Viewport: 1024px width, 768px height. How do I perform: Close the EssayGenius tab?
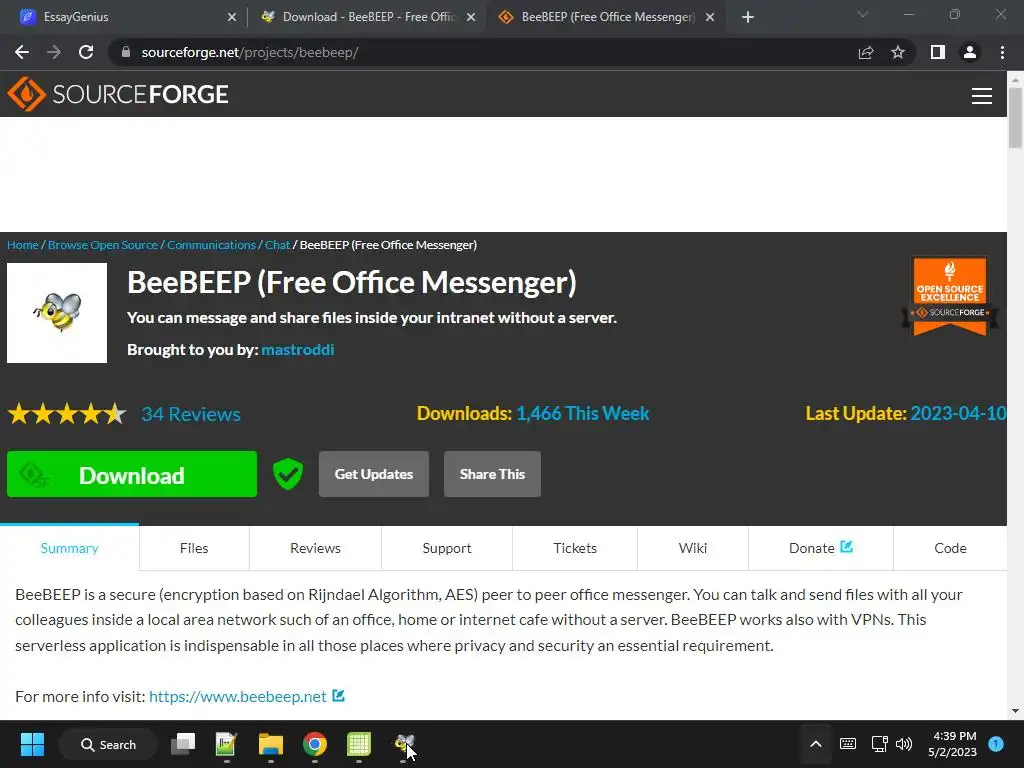pos(232,17)
